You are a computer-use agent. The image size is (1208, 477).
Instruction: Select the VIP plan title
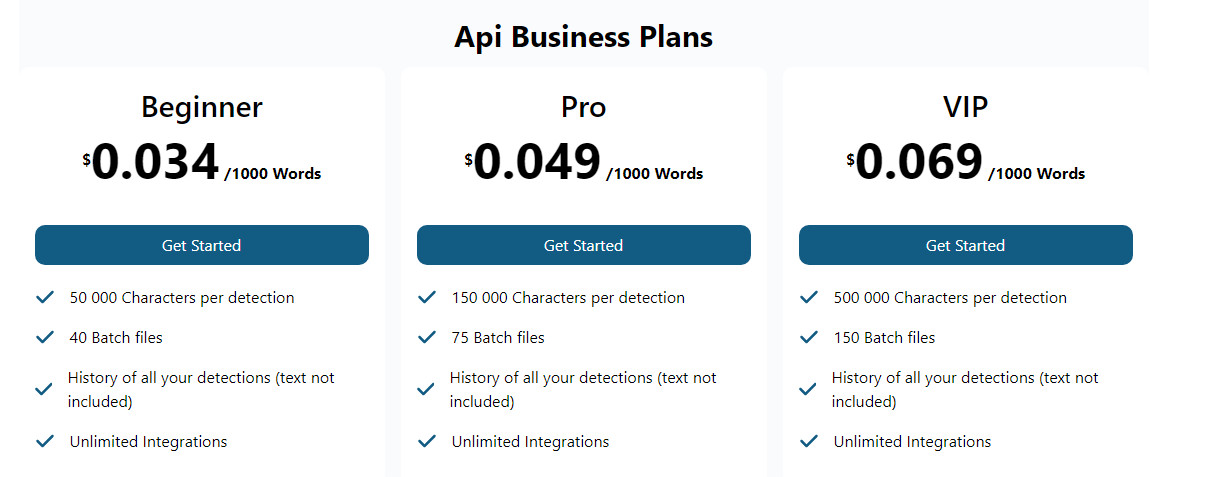click(x=966, y=107)
